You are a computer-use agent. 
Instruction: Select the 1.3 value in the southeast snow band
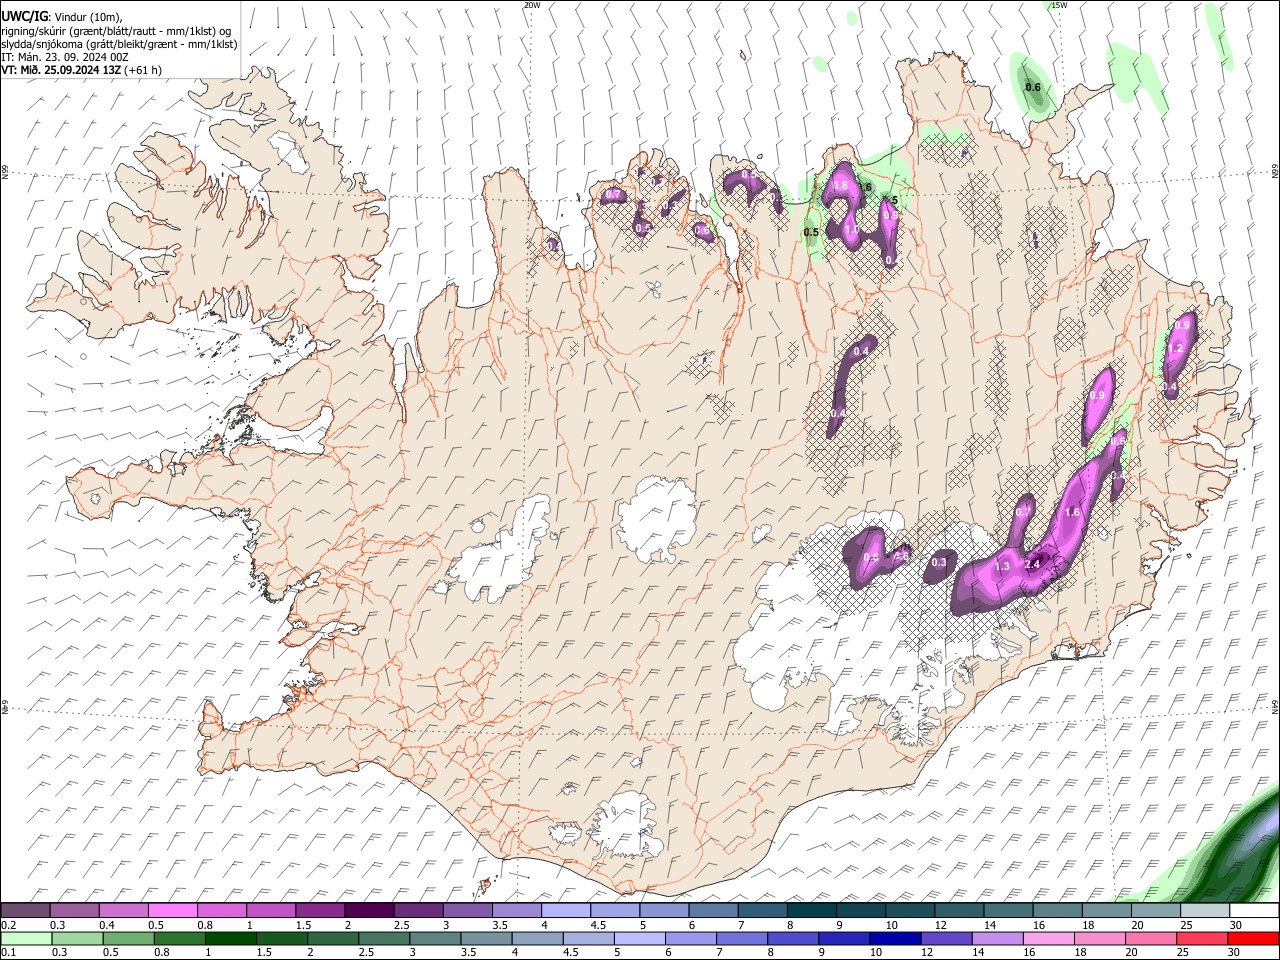pyautogui.click(x=1003, y=566)
